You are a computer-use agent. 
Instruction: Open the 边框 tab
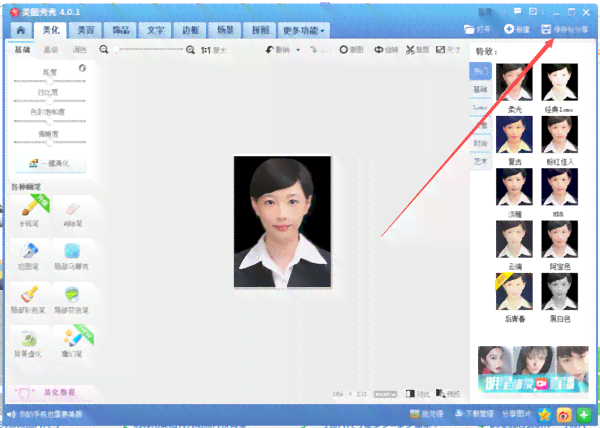pyautogui.click(x=190, y=30)
